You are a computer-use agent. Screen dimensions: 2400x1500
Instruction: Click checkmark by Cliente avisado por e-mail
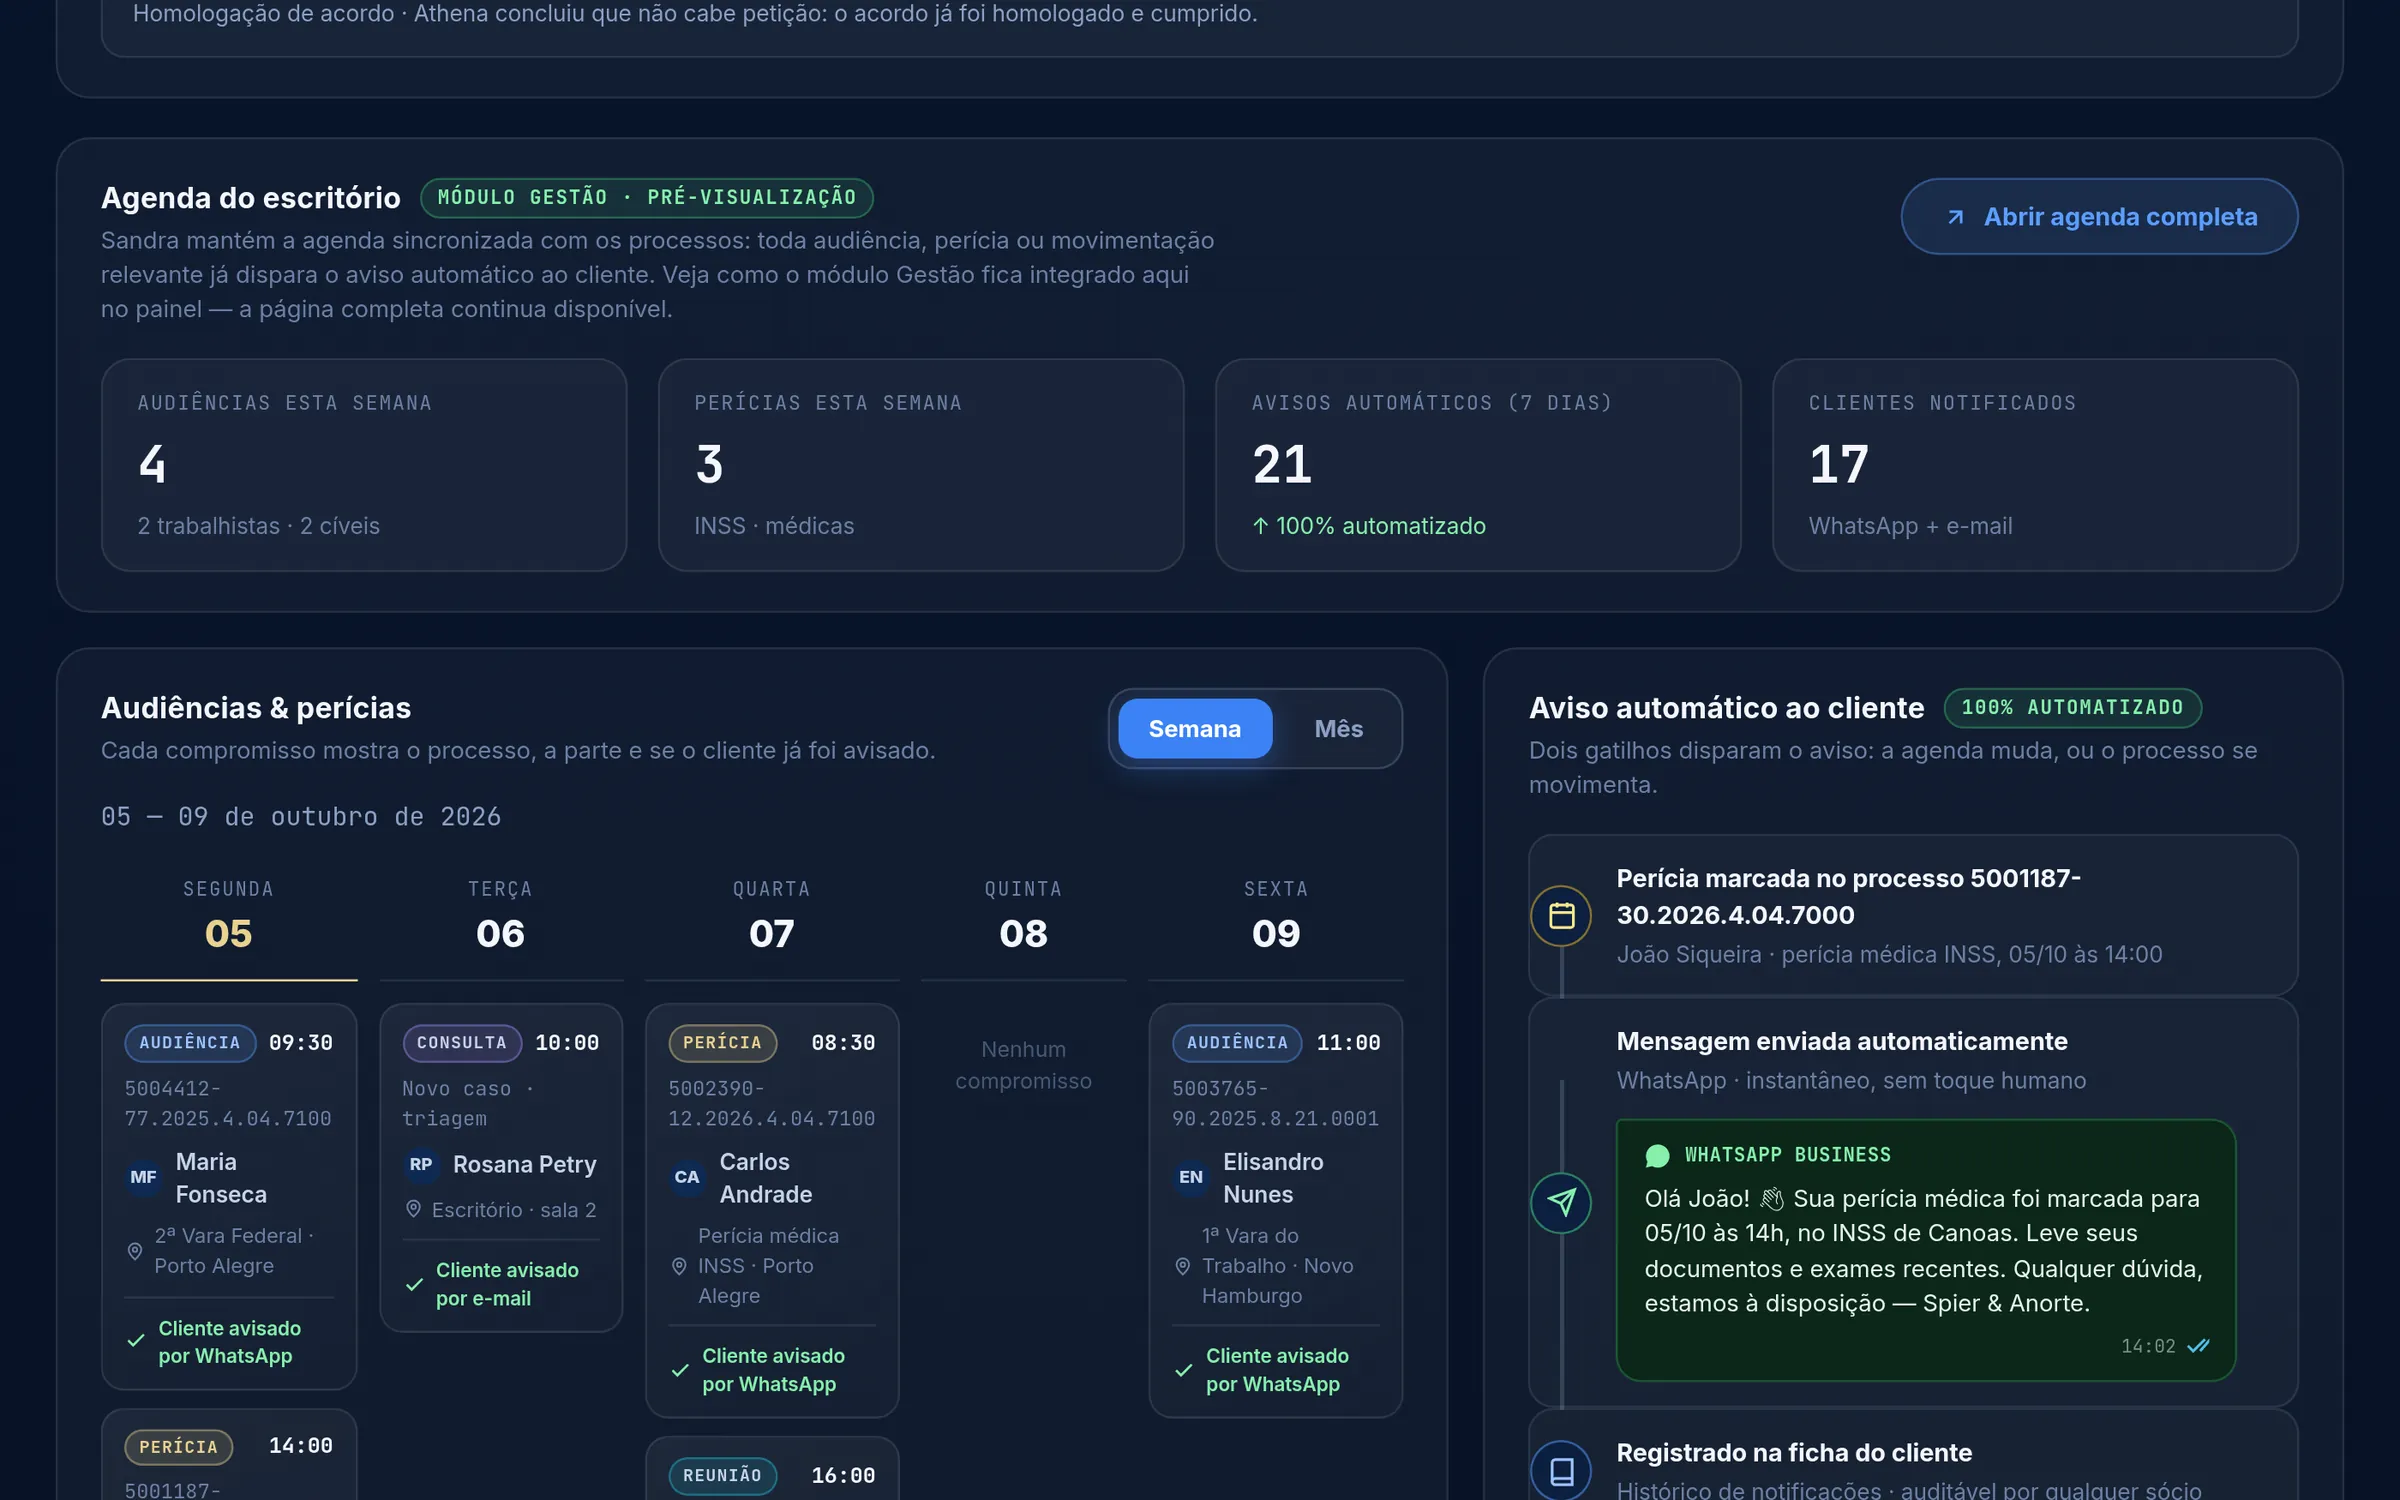[x=414, y=1284]
